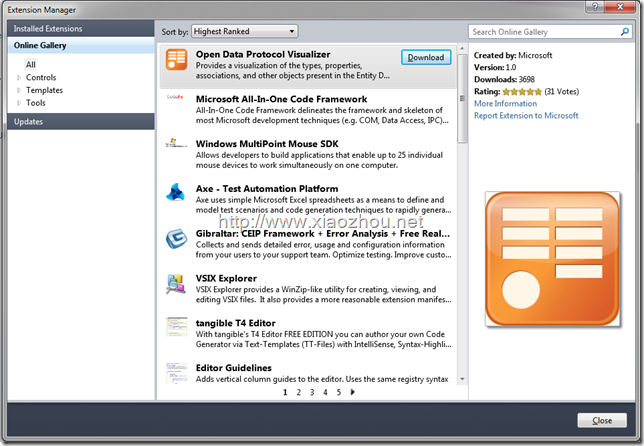Click current page number 1
Screen dimensions: 644x446
coord(285,392)
